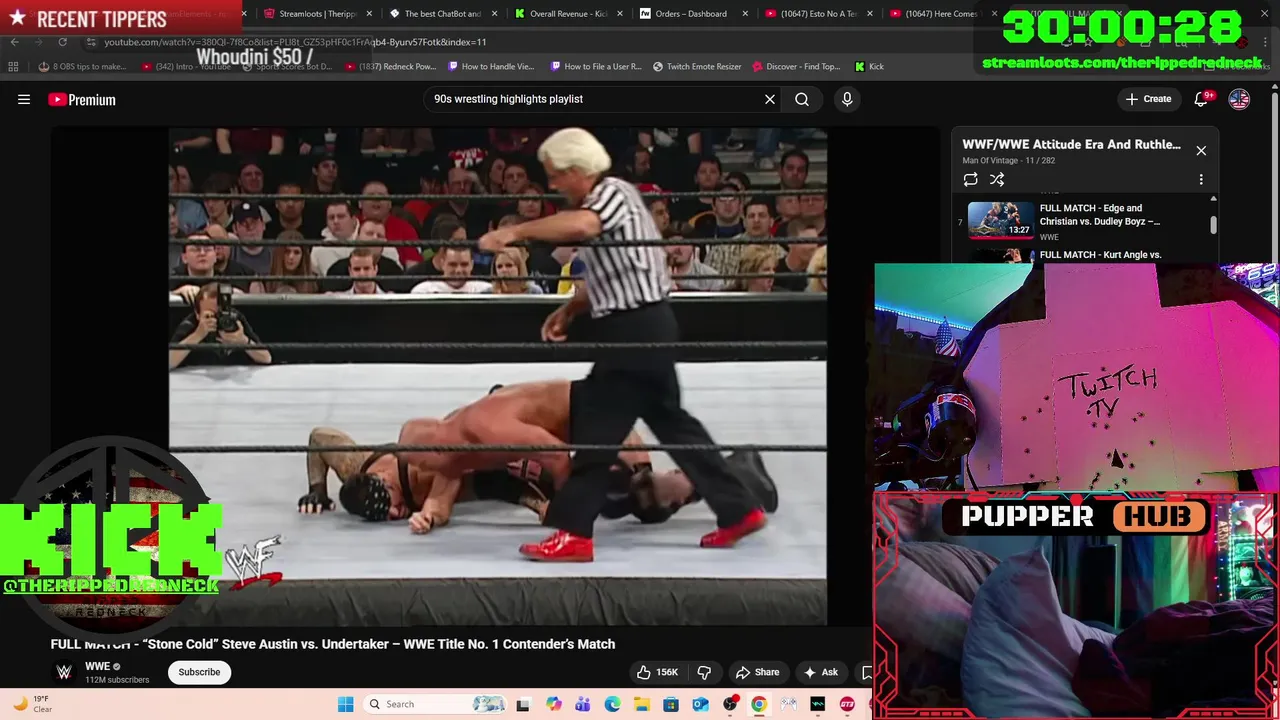Screen dimensions: 1280x720
Task: Open the Redneck Pow... bookmark
Action: point(391,67)
